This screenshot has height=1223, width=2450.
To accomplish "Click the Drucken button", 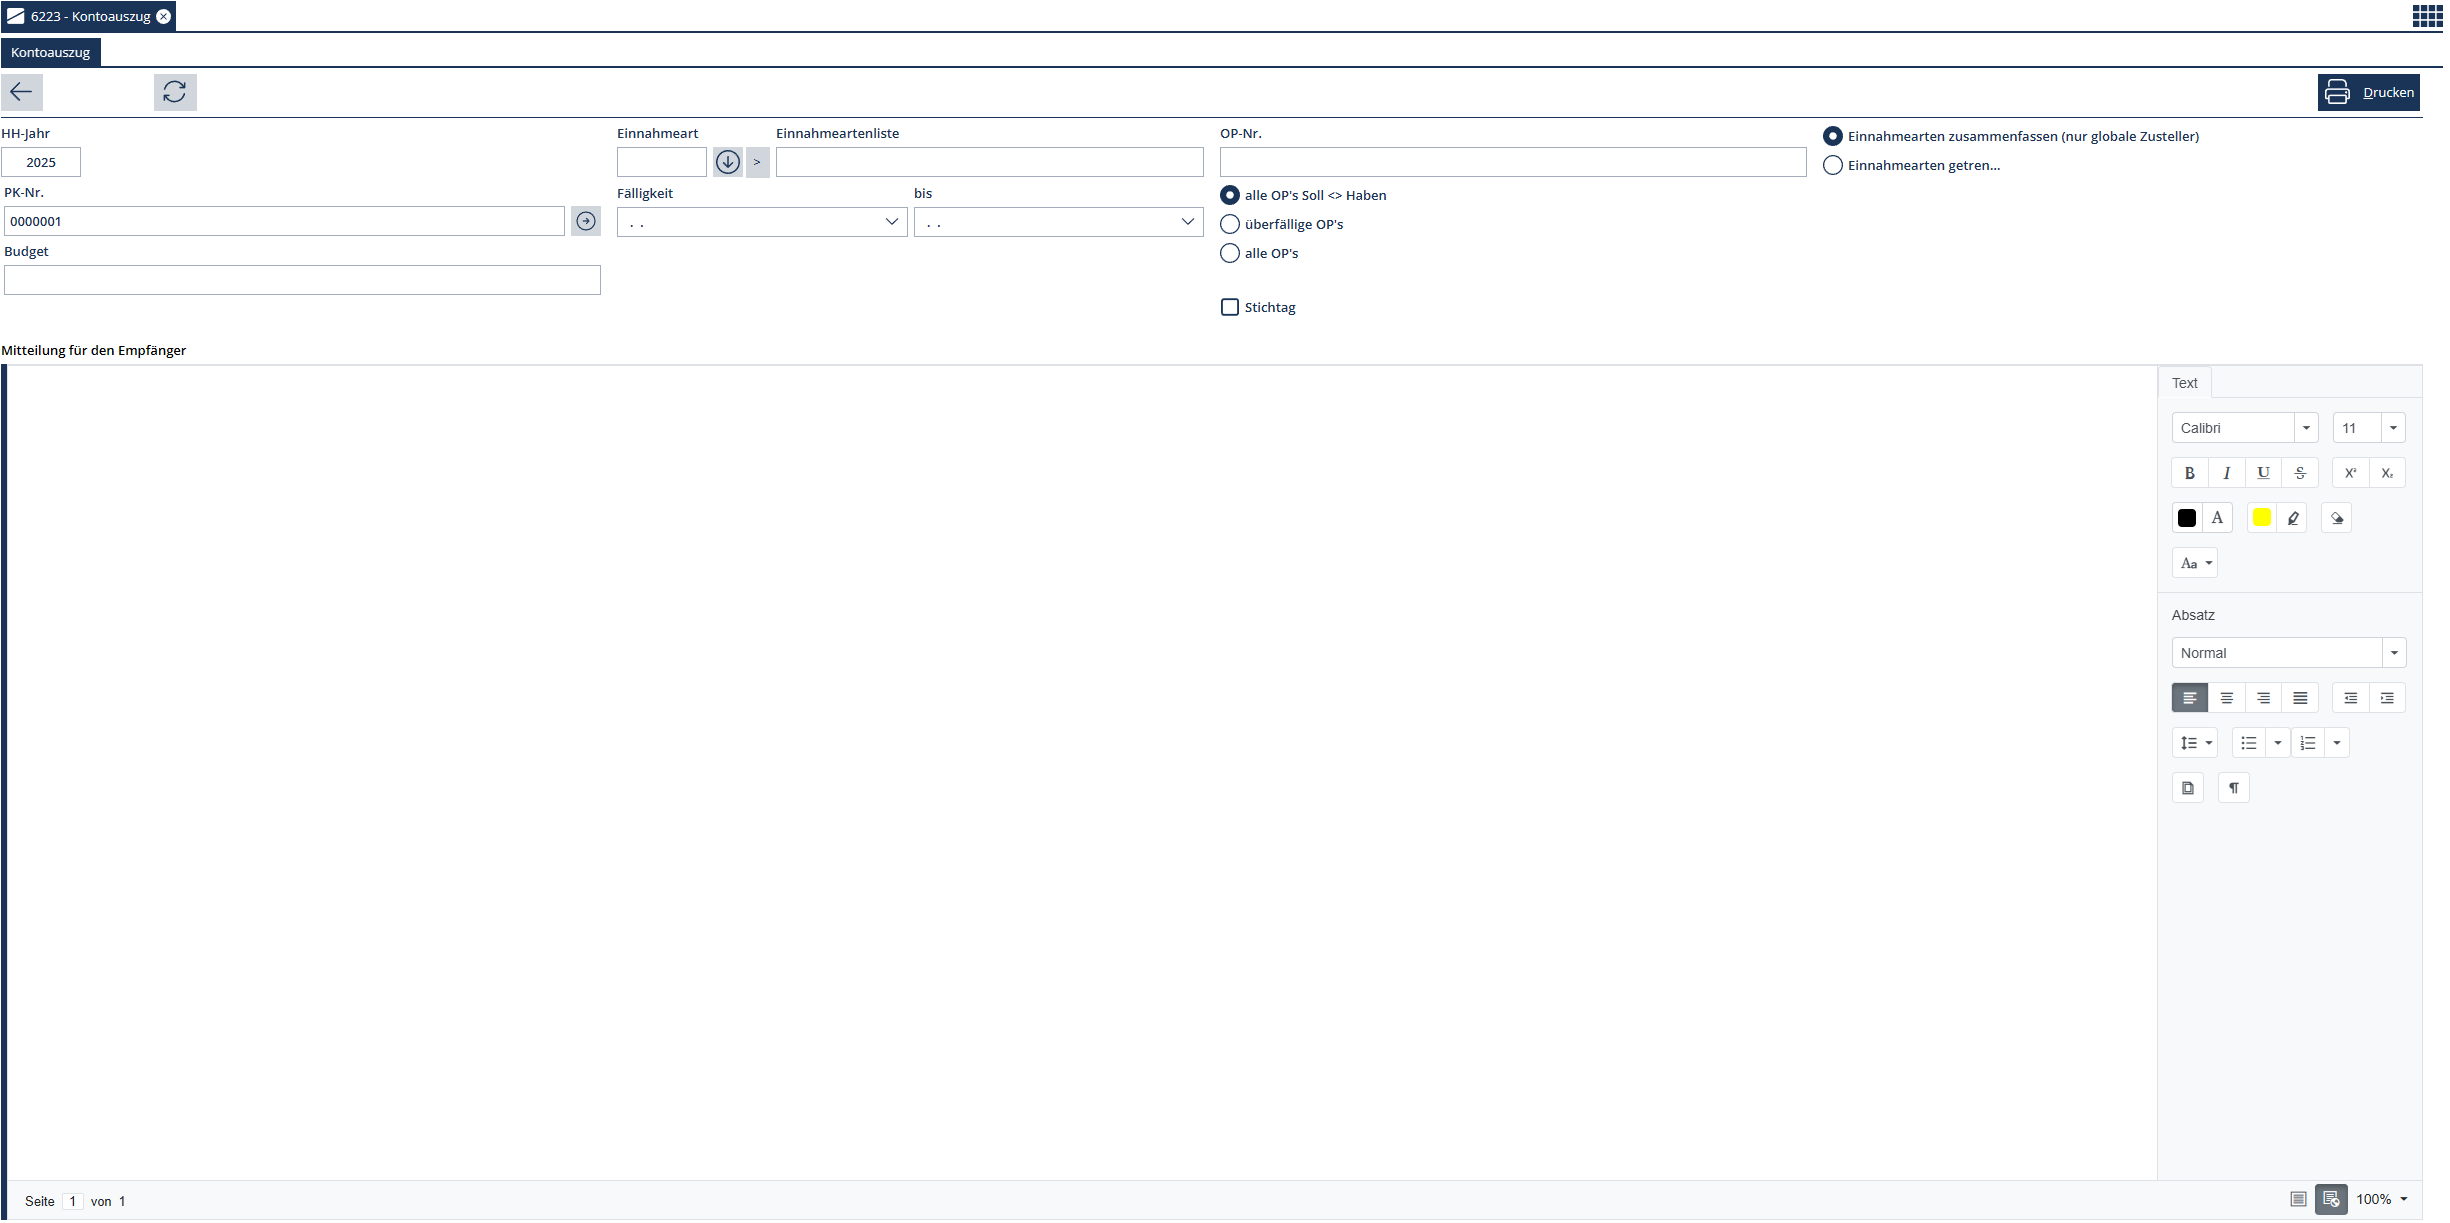I will (2368, 92).
